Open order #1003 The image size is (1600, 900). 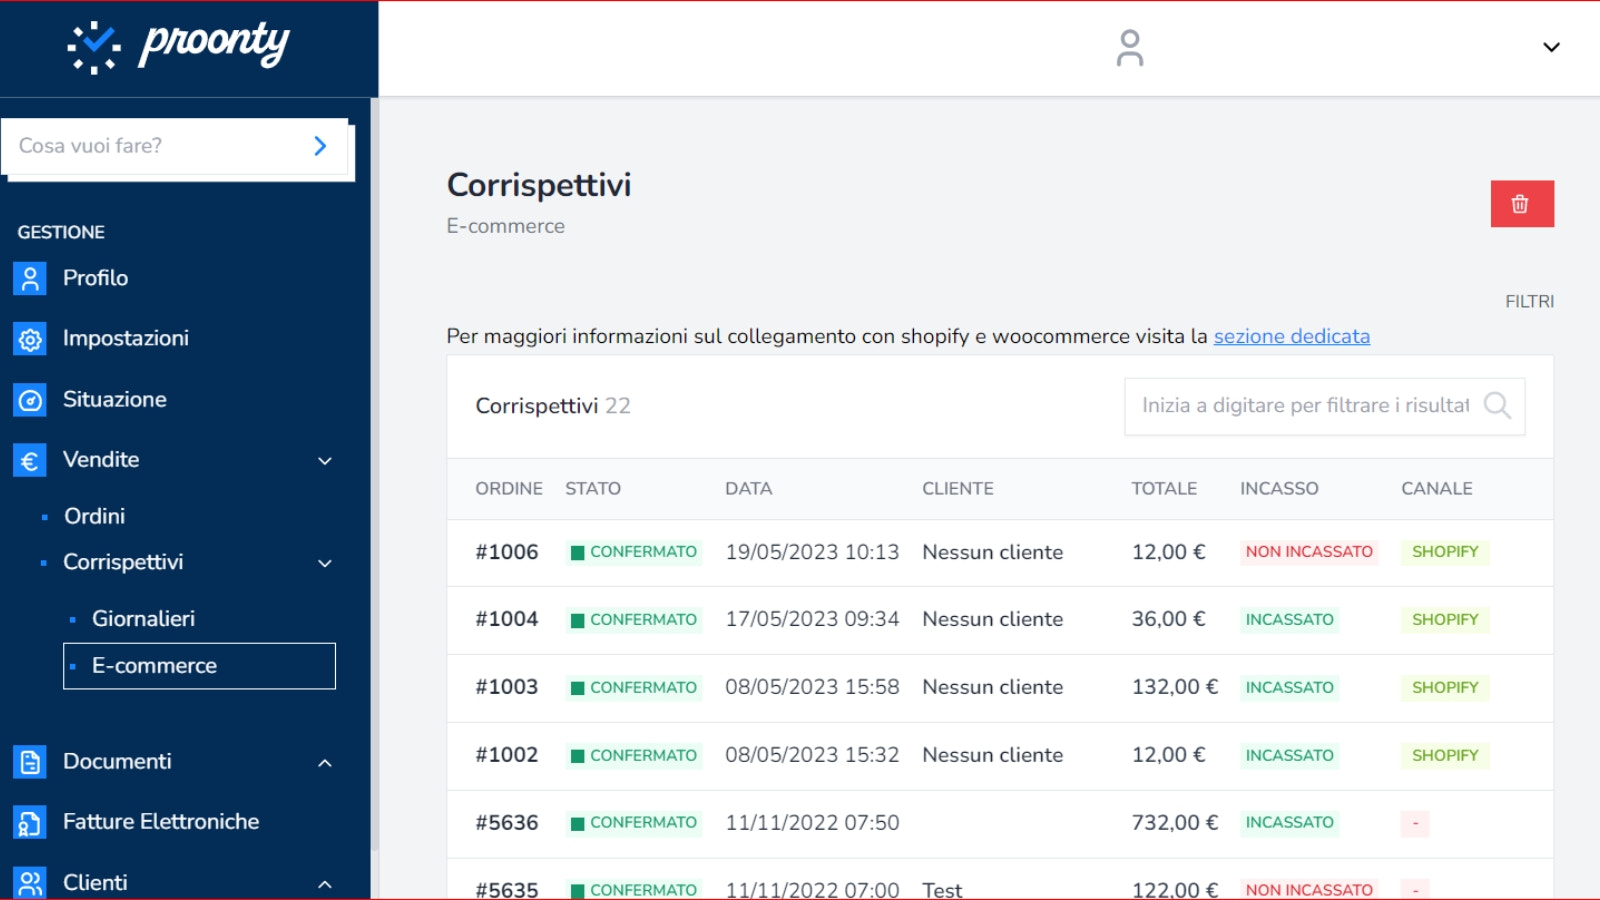(x=507, y=687)
